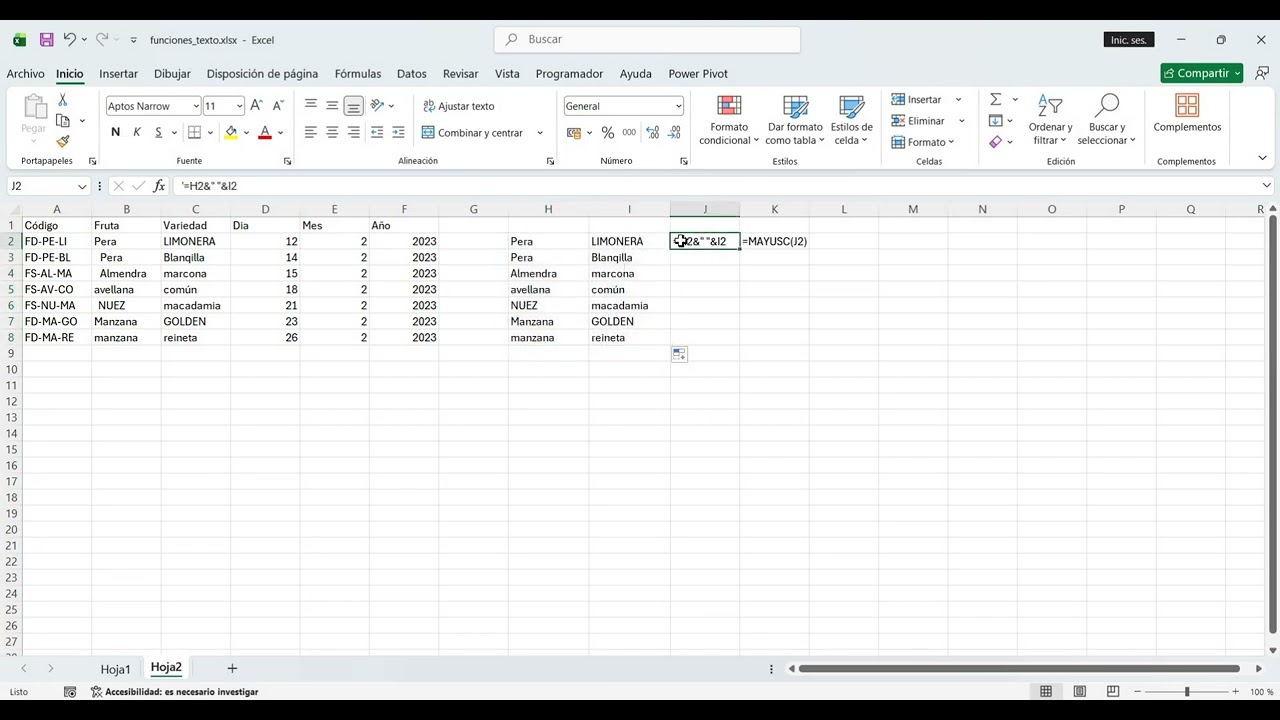Click the Compartir button
This screenshot has height=720, width=1280.
pos(1202,73)
